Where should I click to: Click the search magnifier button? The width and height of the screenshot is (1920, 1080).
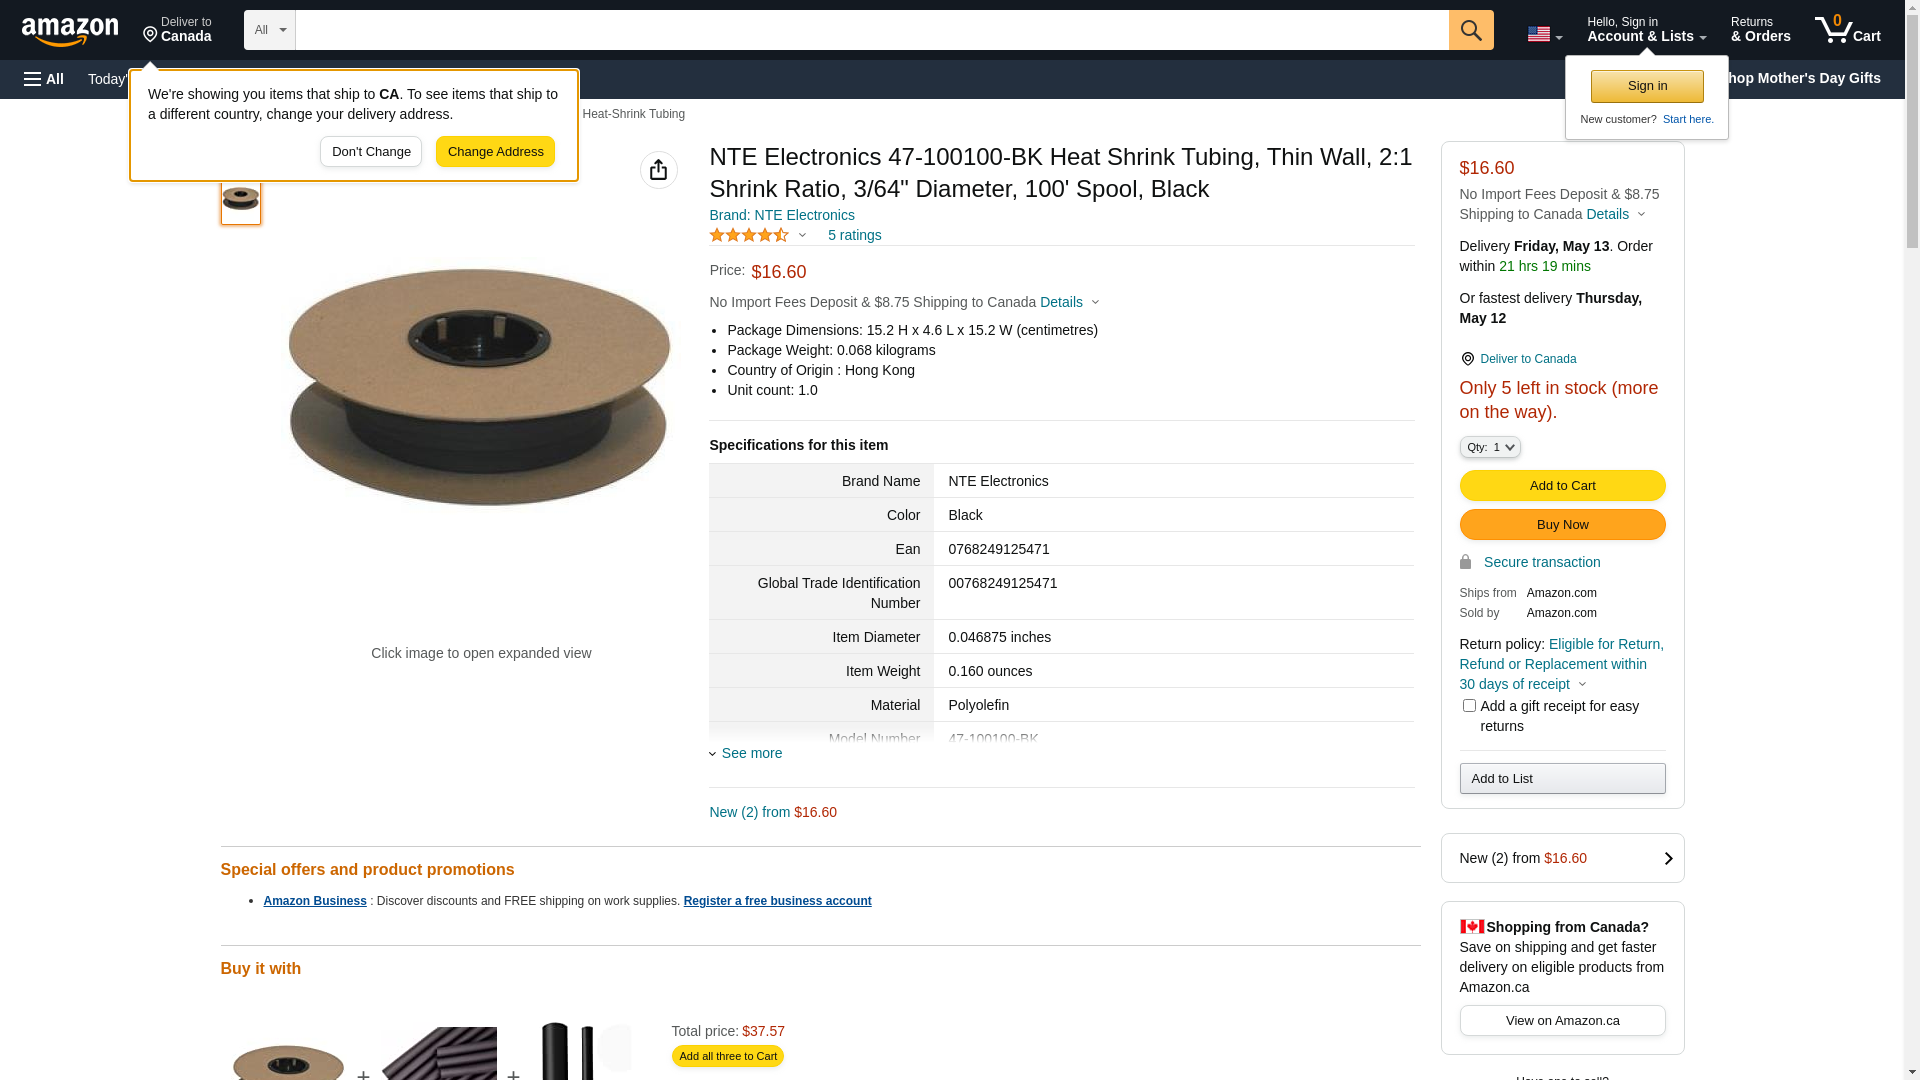1470,30
